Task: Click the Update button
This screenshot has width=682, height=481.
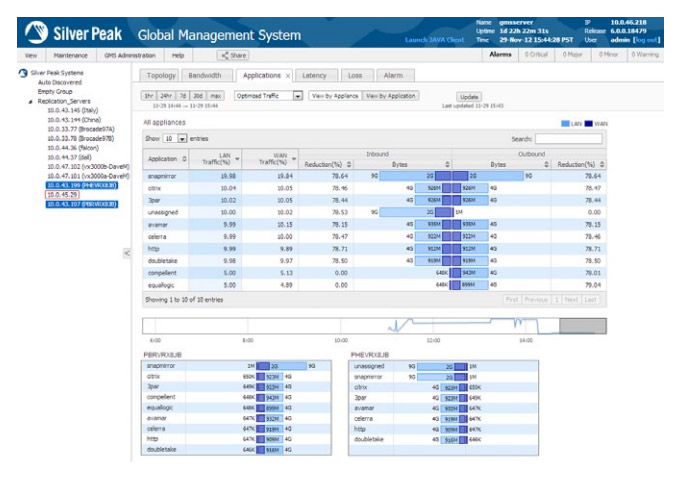Action: (469, 97)
